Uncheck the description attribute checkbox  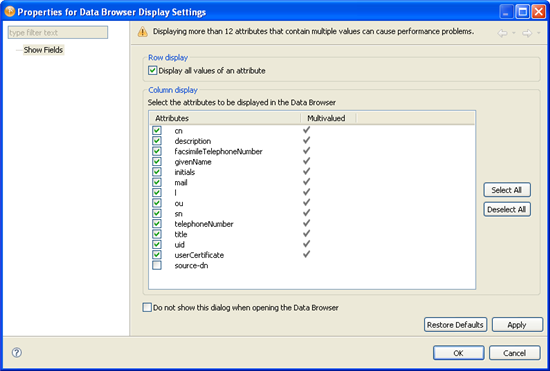point(157,141)
